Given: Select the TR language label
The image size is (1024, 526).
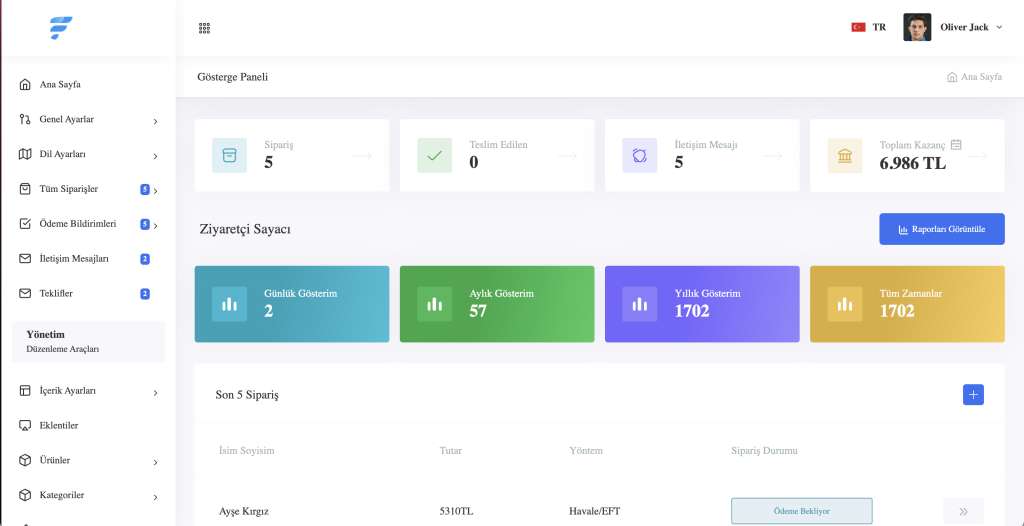Looking at the screenshot, I should pyautogui.click(x=879, y=27).
